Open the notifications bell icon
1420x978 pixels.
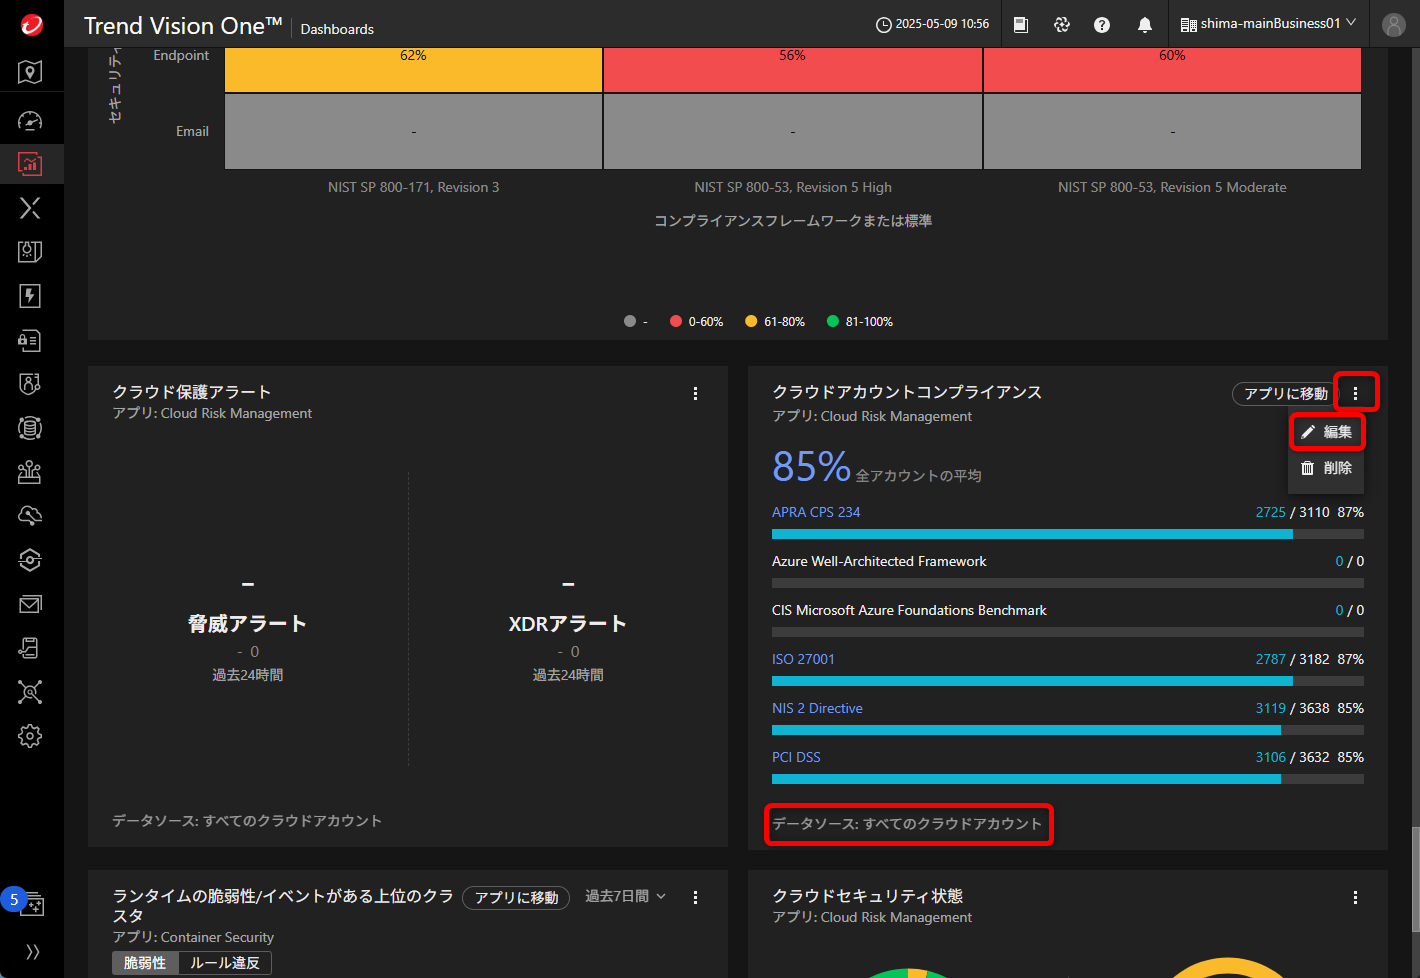click(x=1145, y=25)
